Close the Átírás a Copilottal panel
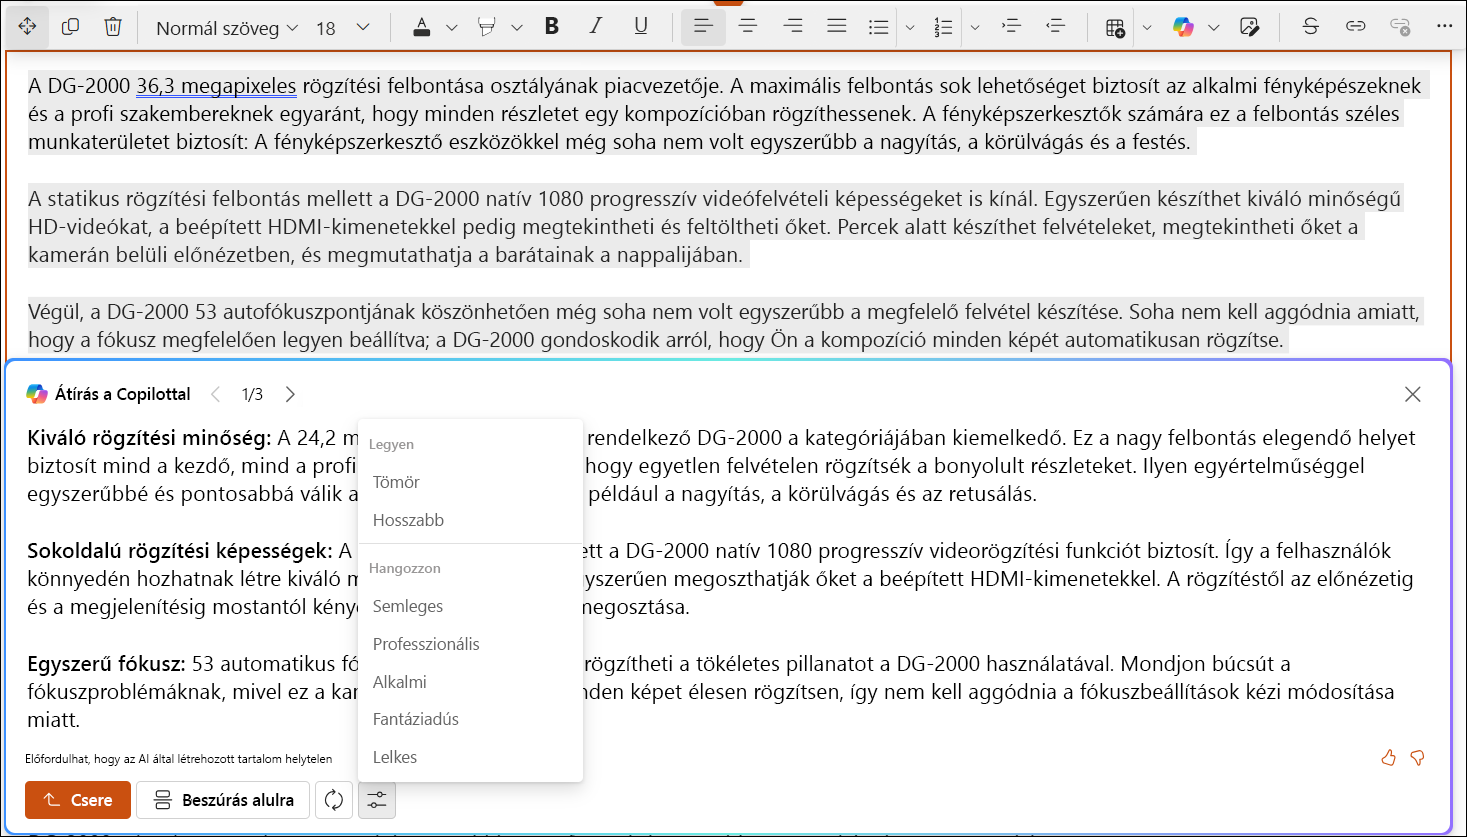The image size is (1467, 837). tap(1412, 394)
